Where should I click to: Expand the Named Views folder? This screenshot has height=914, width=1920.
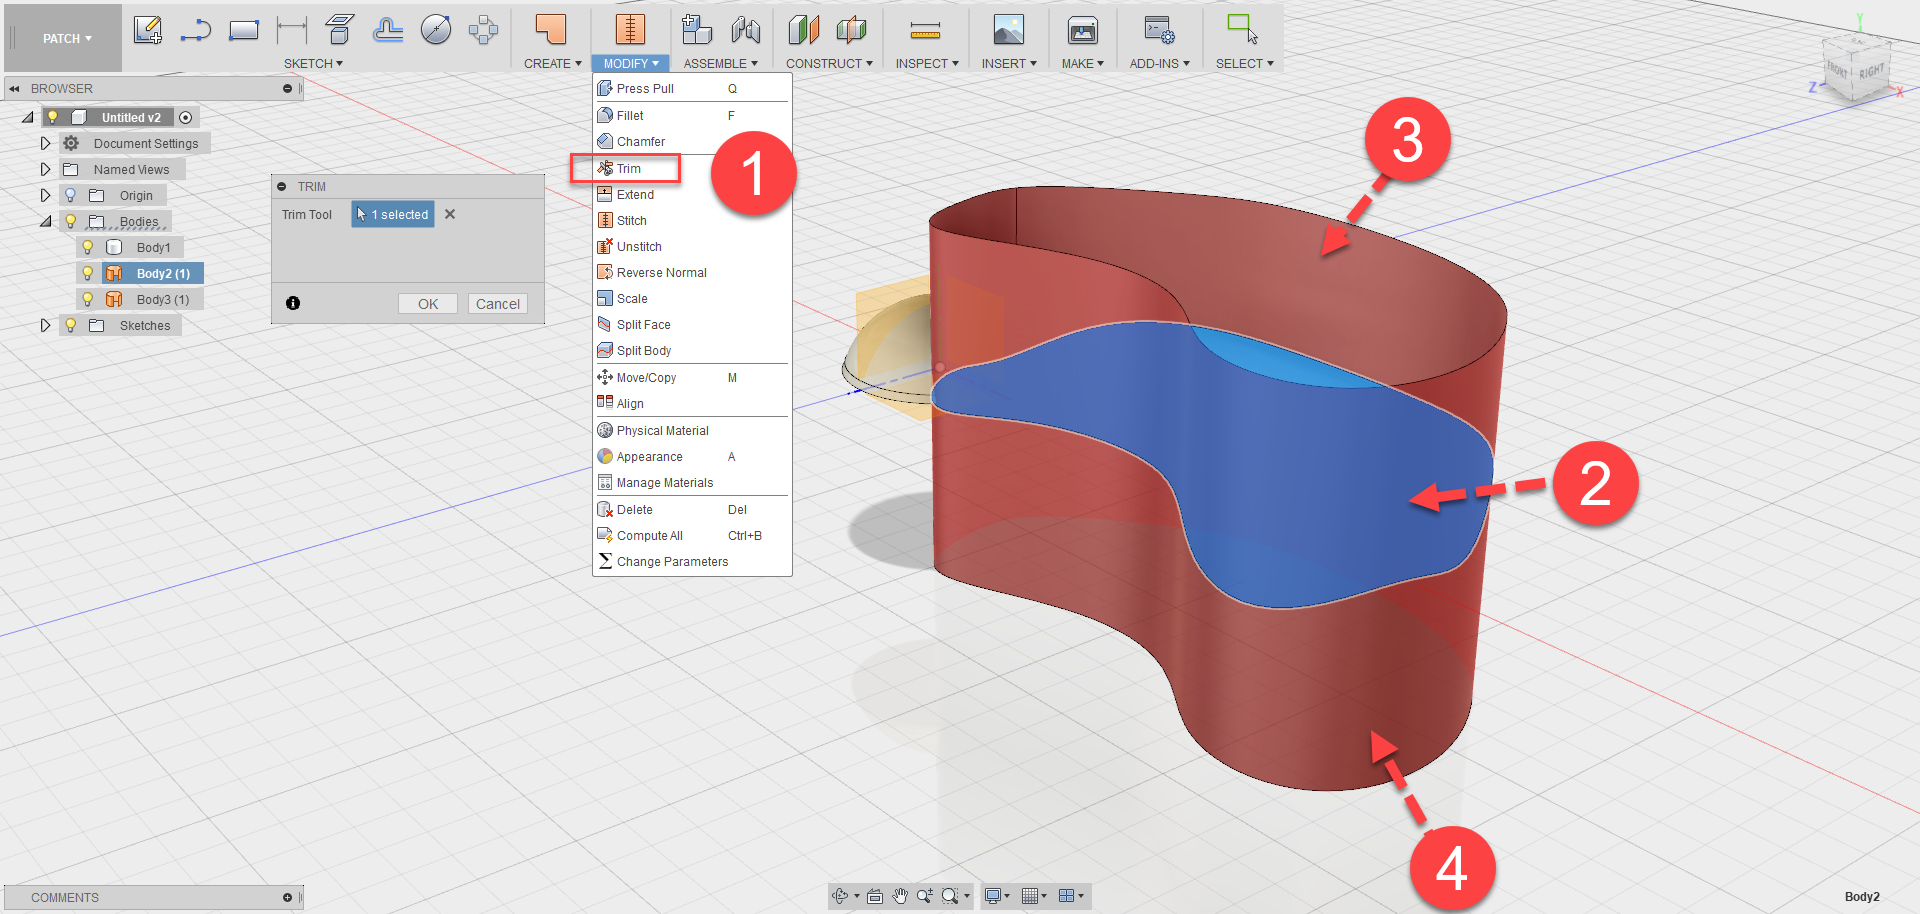(x=45, y=168)
